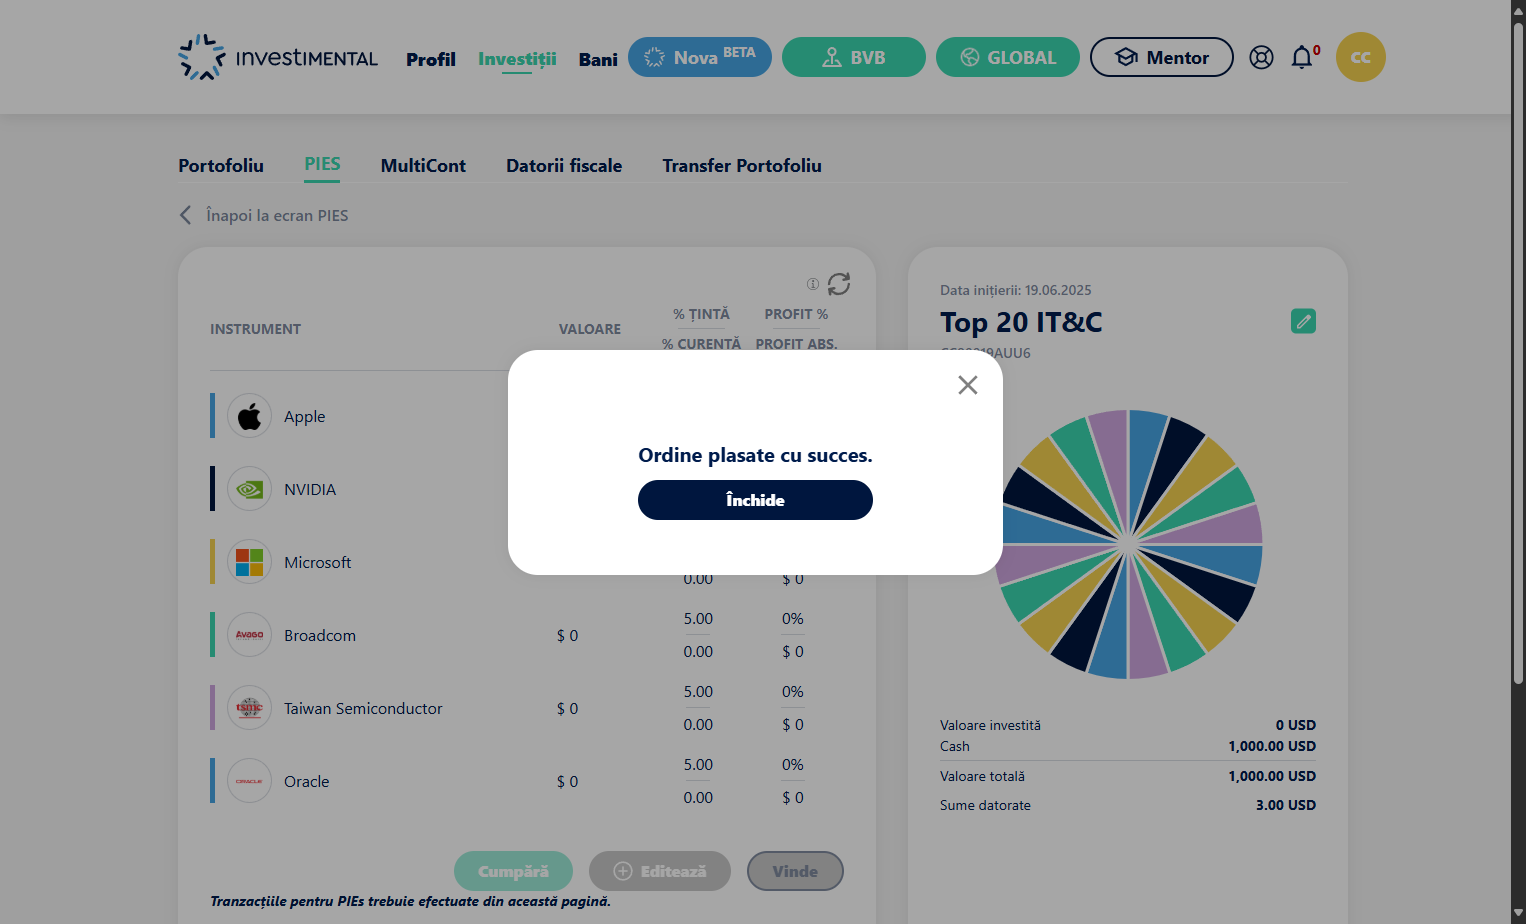Open the Bani menu
This screenshot has width=1526, height=924.
pos(598,59)
